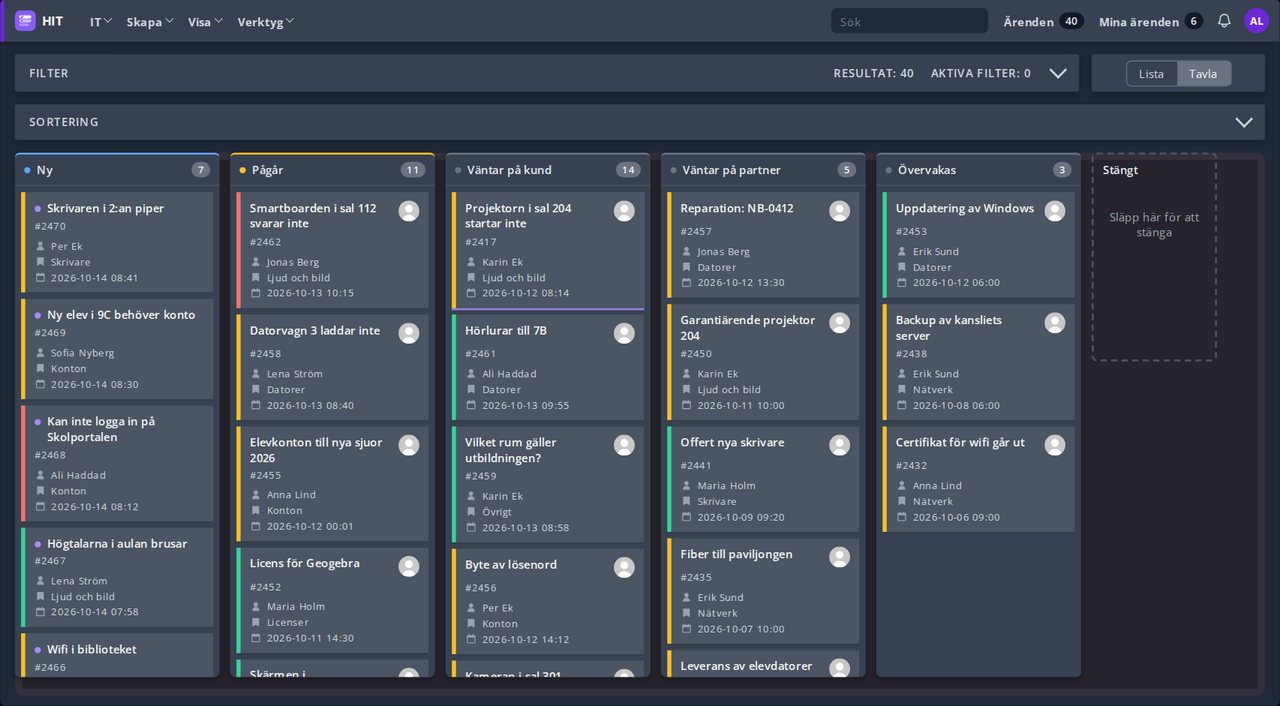Switch to Lista view
The width and height of the screenshot is (1280, 706).
pos(1151,73)
